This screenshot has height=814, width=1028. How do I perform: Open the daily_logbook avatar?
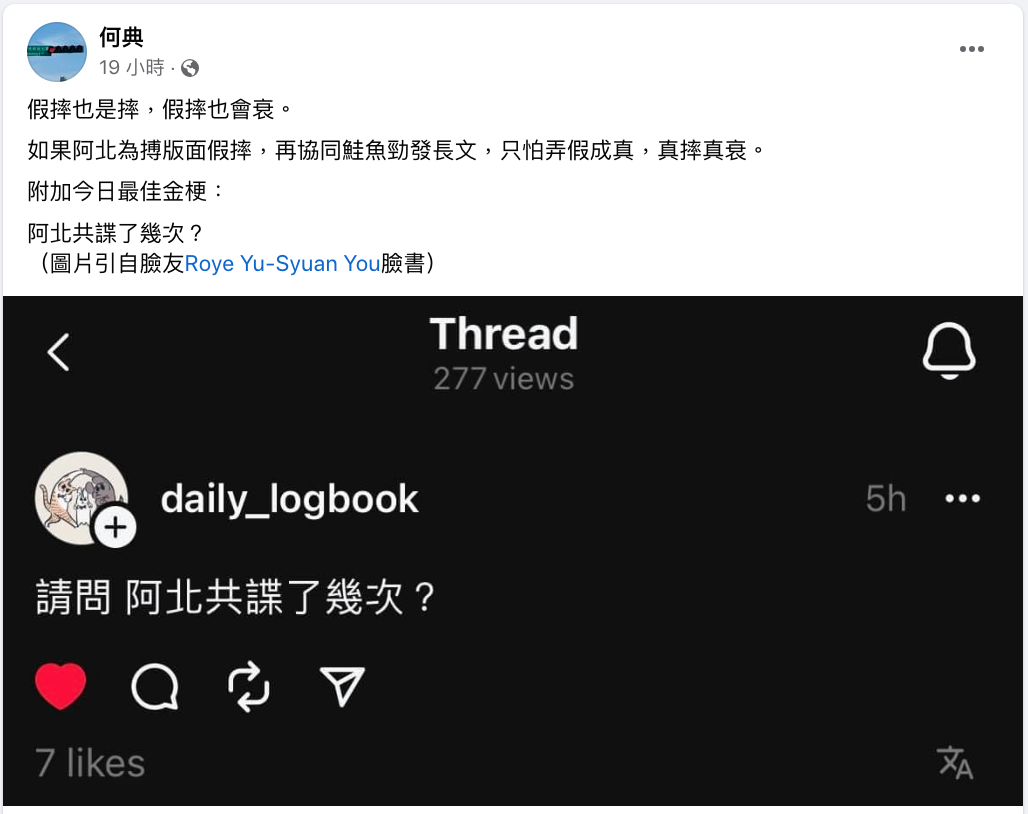pyautogui.click(x=81, y=498)
